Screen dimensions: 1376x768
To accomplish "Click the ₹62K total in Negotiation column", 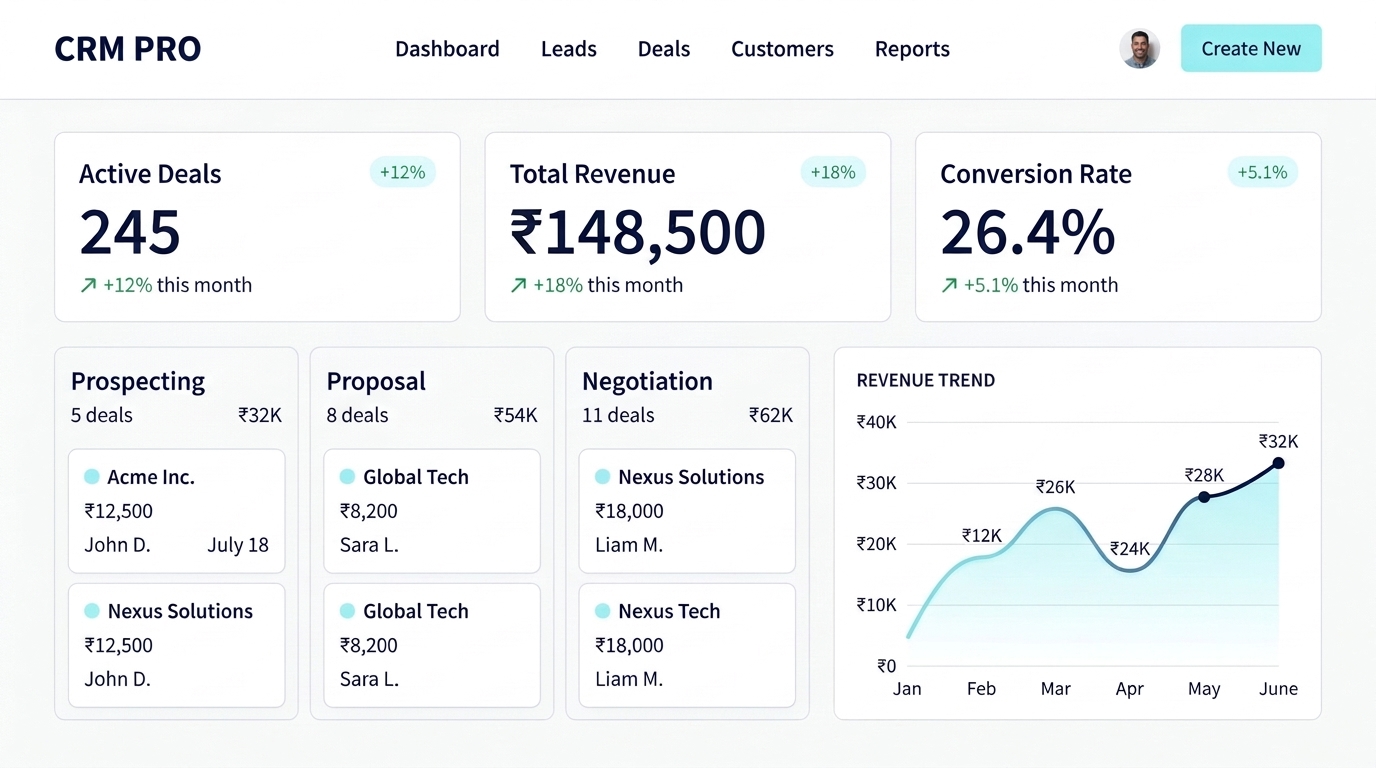I will [771, 415].
